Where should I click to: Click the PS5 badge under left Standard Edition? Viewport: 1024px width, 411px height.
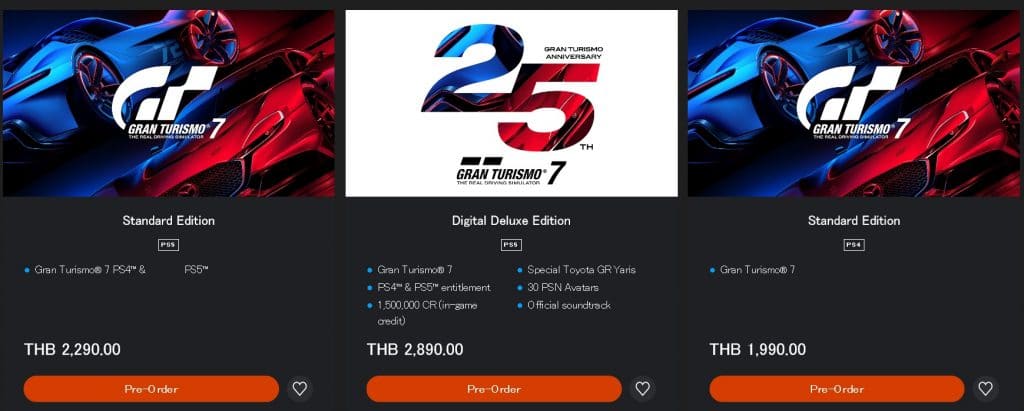coord(168,245)
